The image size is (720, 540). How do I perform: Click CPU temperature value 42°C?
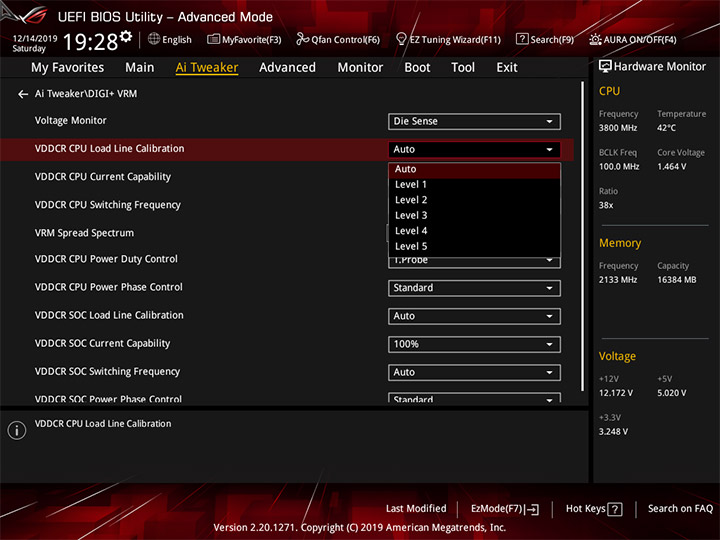click(666, 128)
